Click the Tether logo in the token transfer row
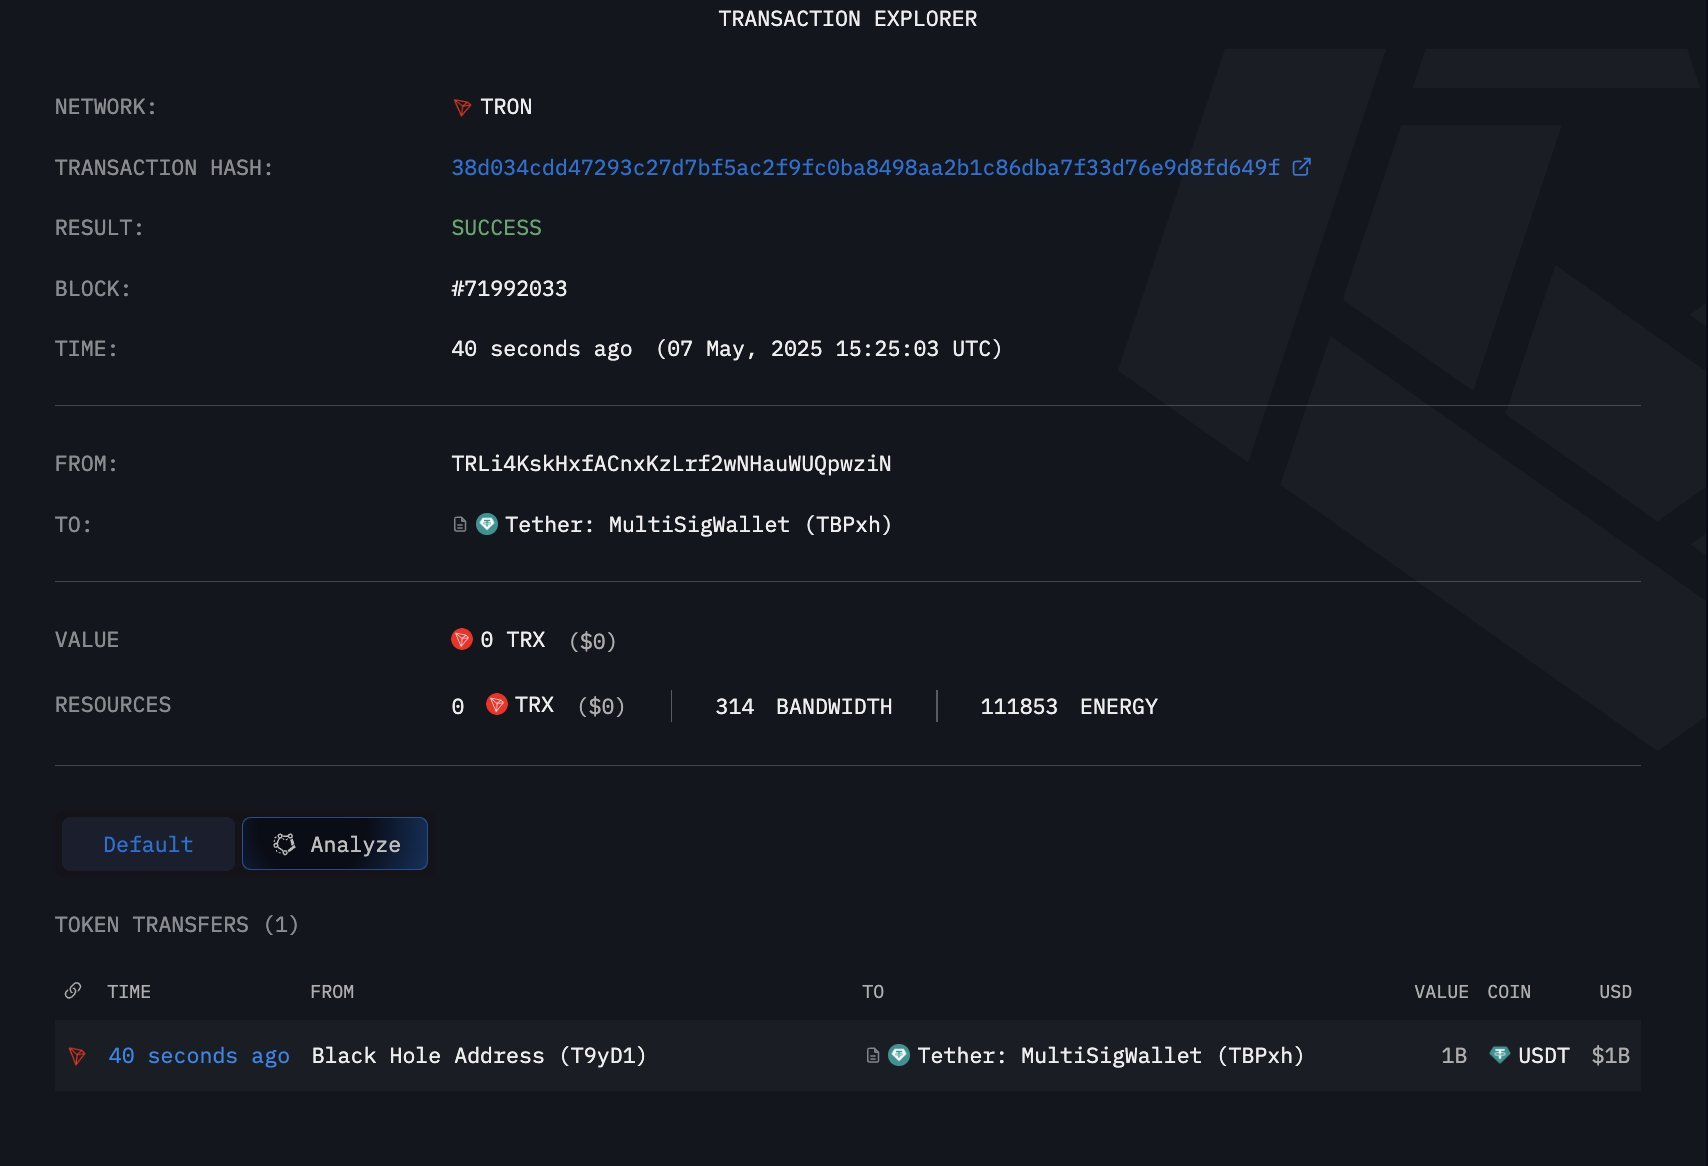The height and width of the screenshot is (1166, 1708). [x=899, y=1055]
